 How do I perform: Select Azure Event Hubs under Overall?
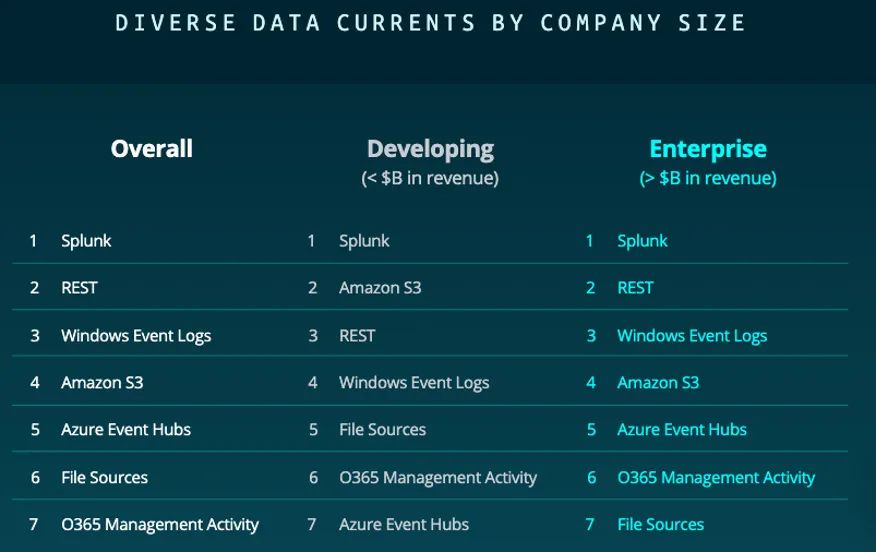(126, 430)
